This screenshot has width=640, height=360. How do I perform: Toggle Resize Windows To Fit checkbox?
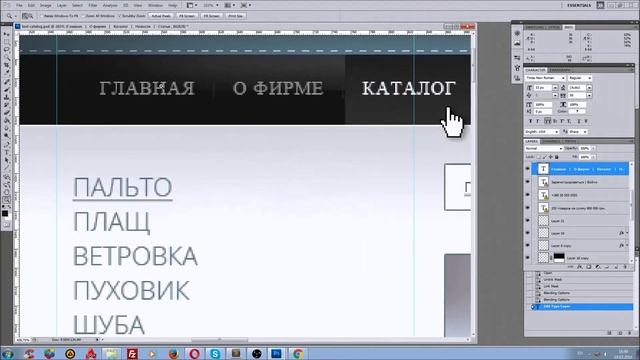click(x=41, y=16)
